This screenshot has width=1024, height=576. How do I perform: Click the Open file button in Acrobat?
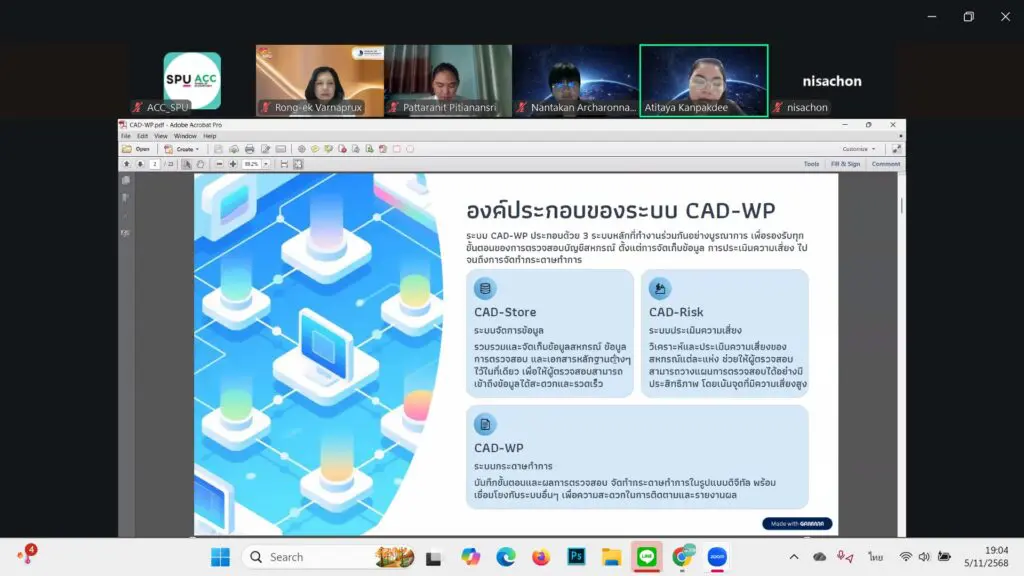pos(136,149)
